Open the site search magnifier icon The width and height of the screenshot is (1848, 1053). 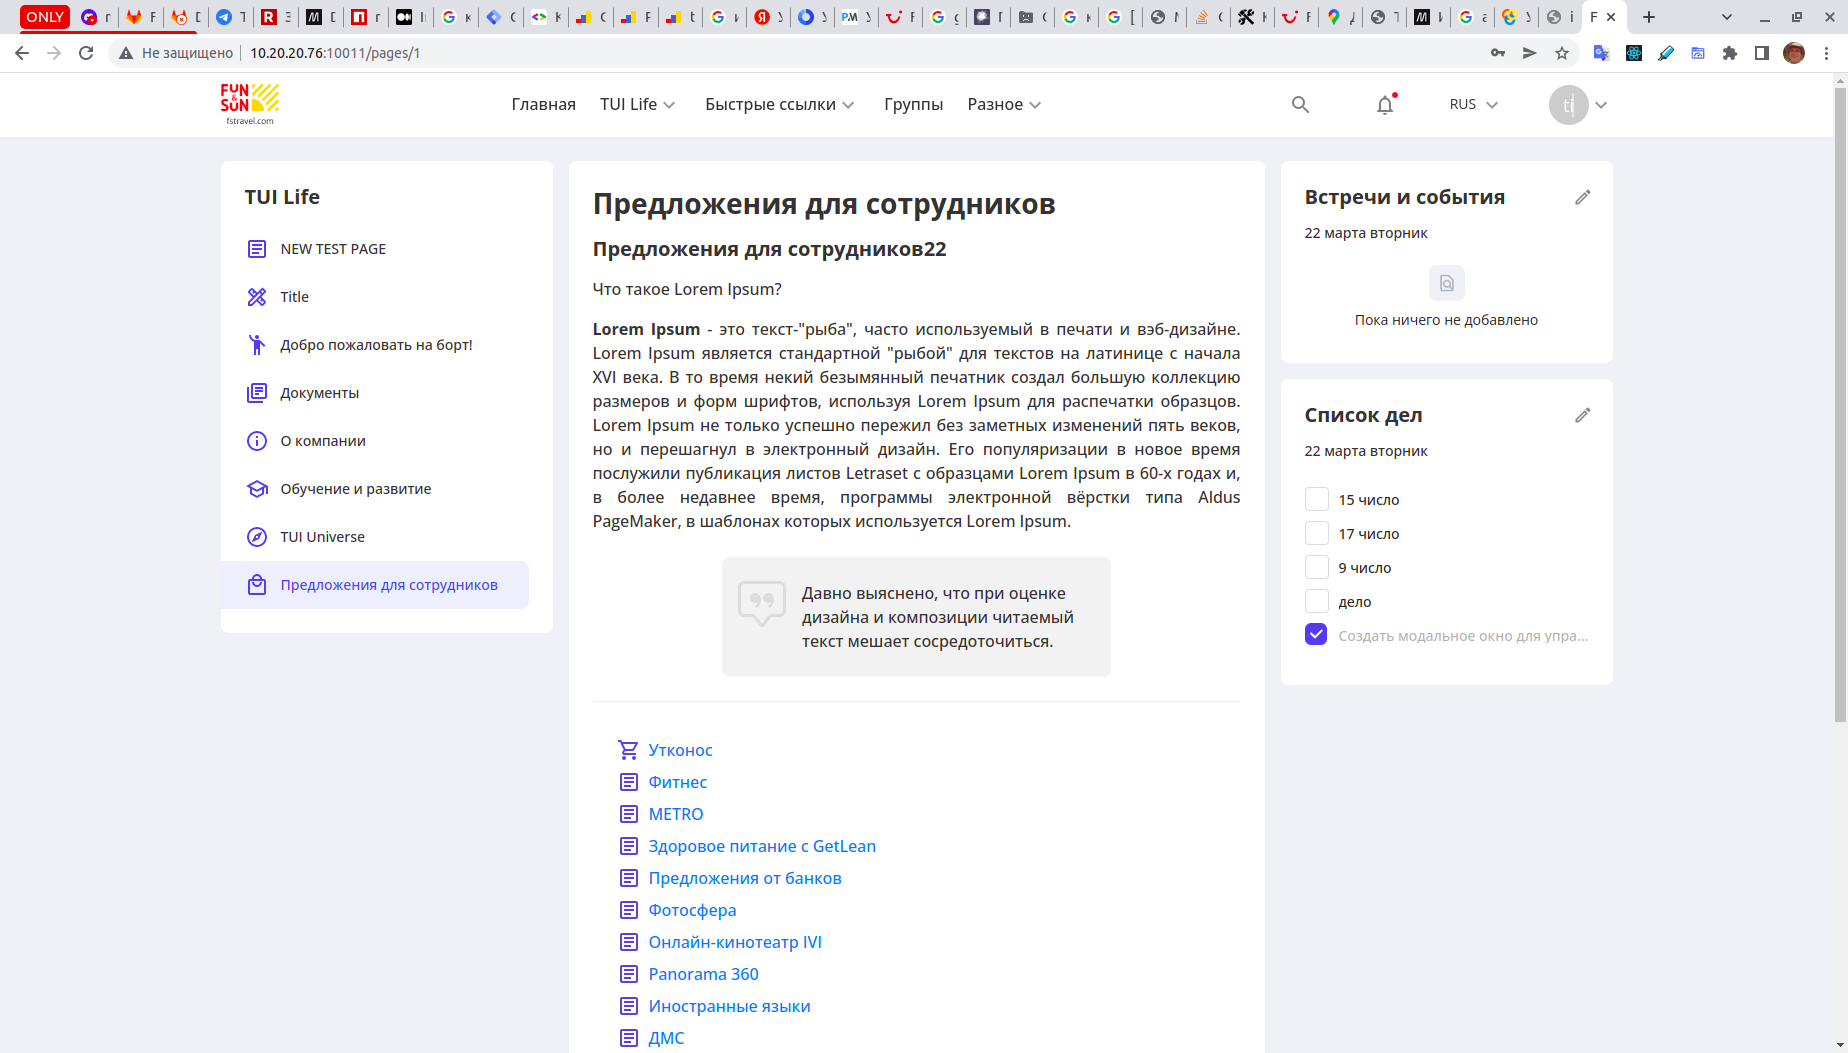coord(1300,105)
